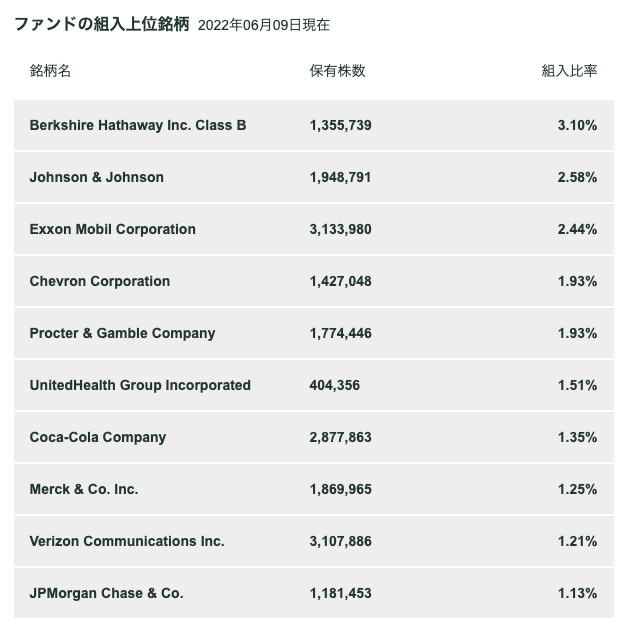This screenshot has height=628, width=622.
Task: Select the Chevron Corporation name
Action: 100,281
